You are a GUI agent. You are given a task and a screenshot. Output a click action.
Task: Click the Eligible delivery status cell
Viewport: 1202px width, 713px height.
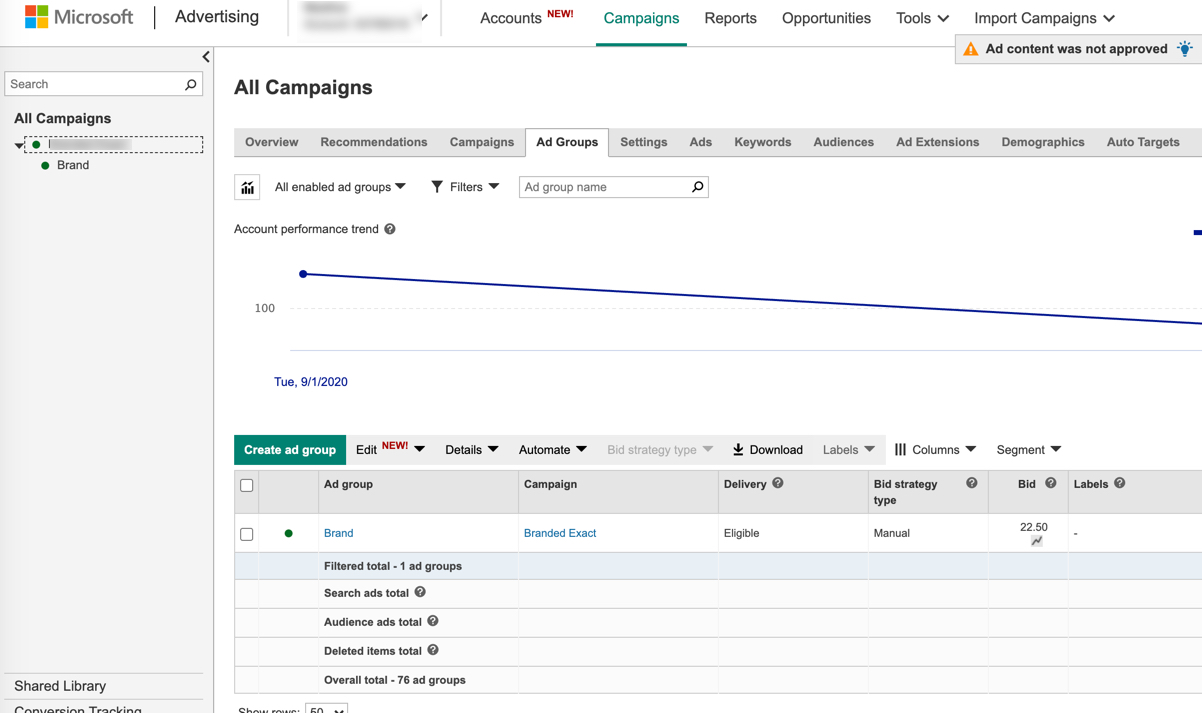click(741, 533)
